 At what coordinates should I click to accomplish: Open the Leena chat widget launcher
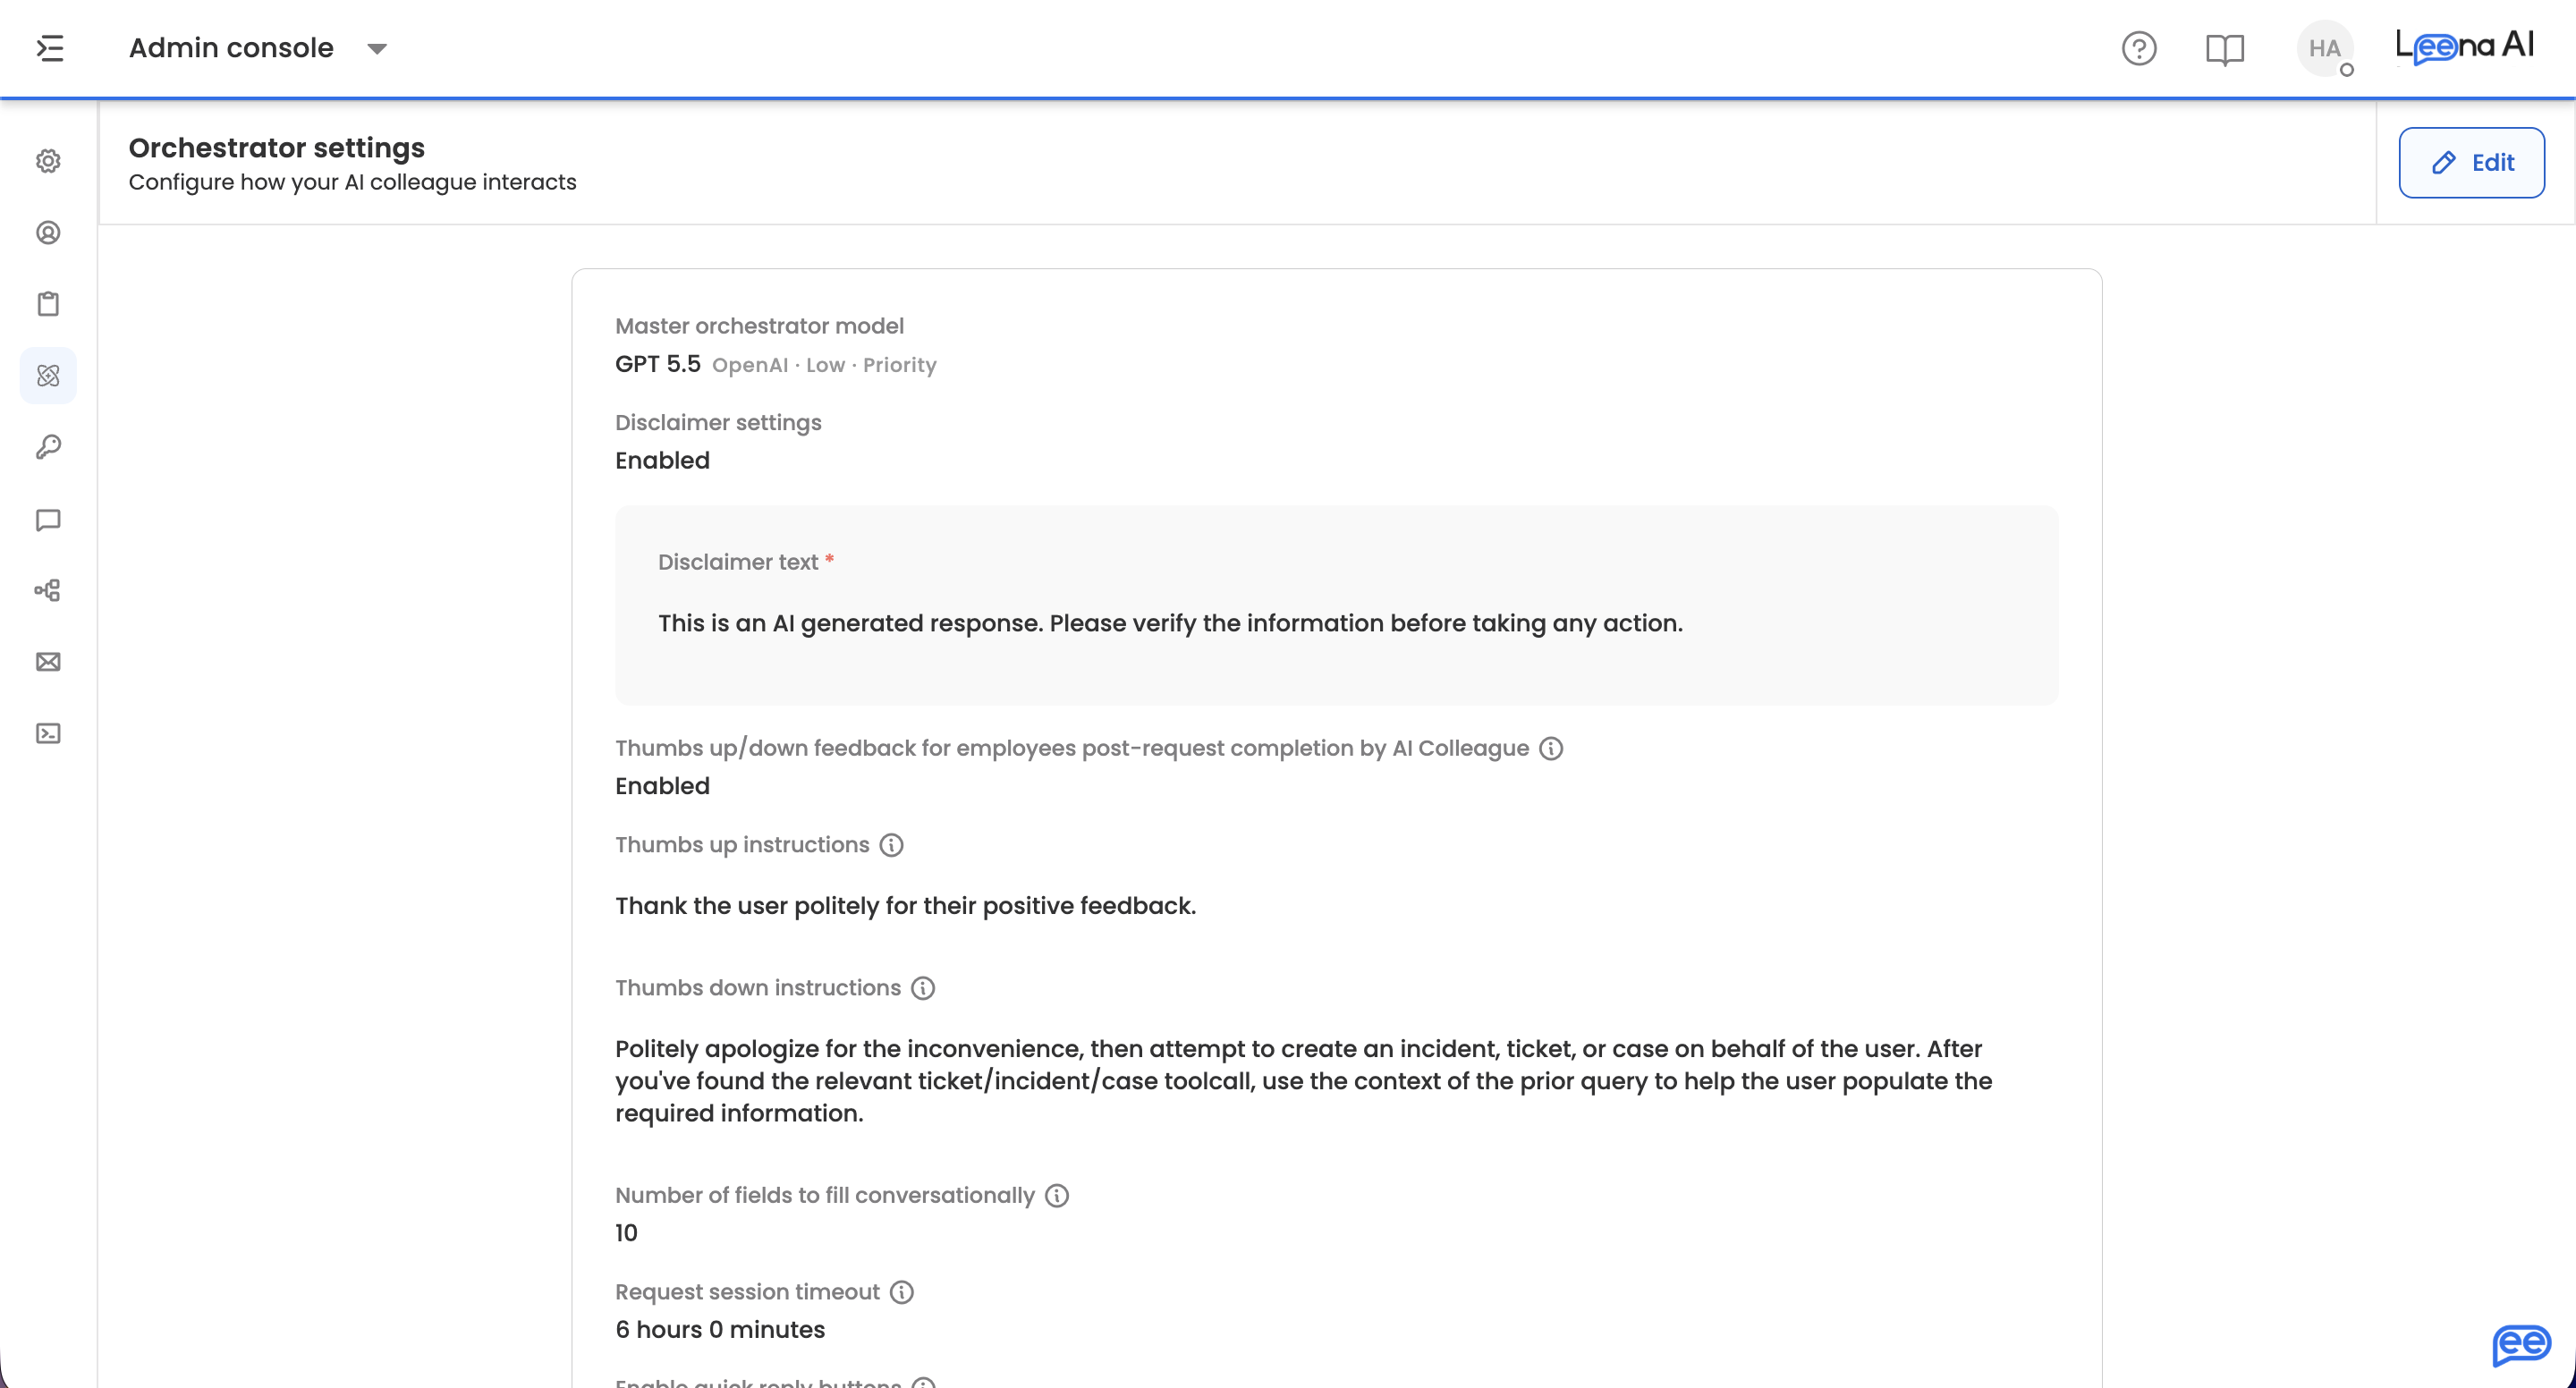click(x=2521, y=1345)
